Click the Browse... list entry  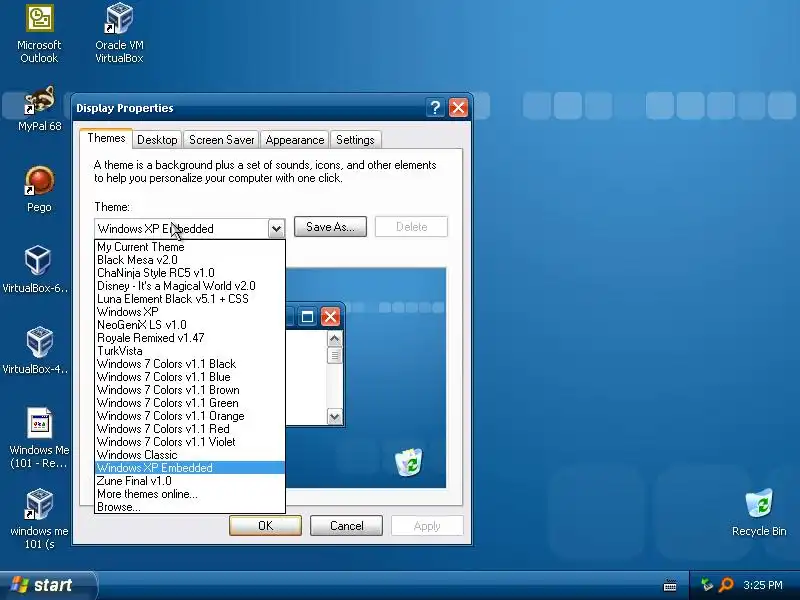click(x=190, y=507)
